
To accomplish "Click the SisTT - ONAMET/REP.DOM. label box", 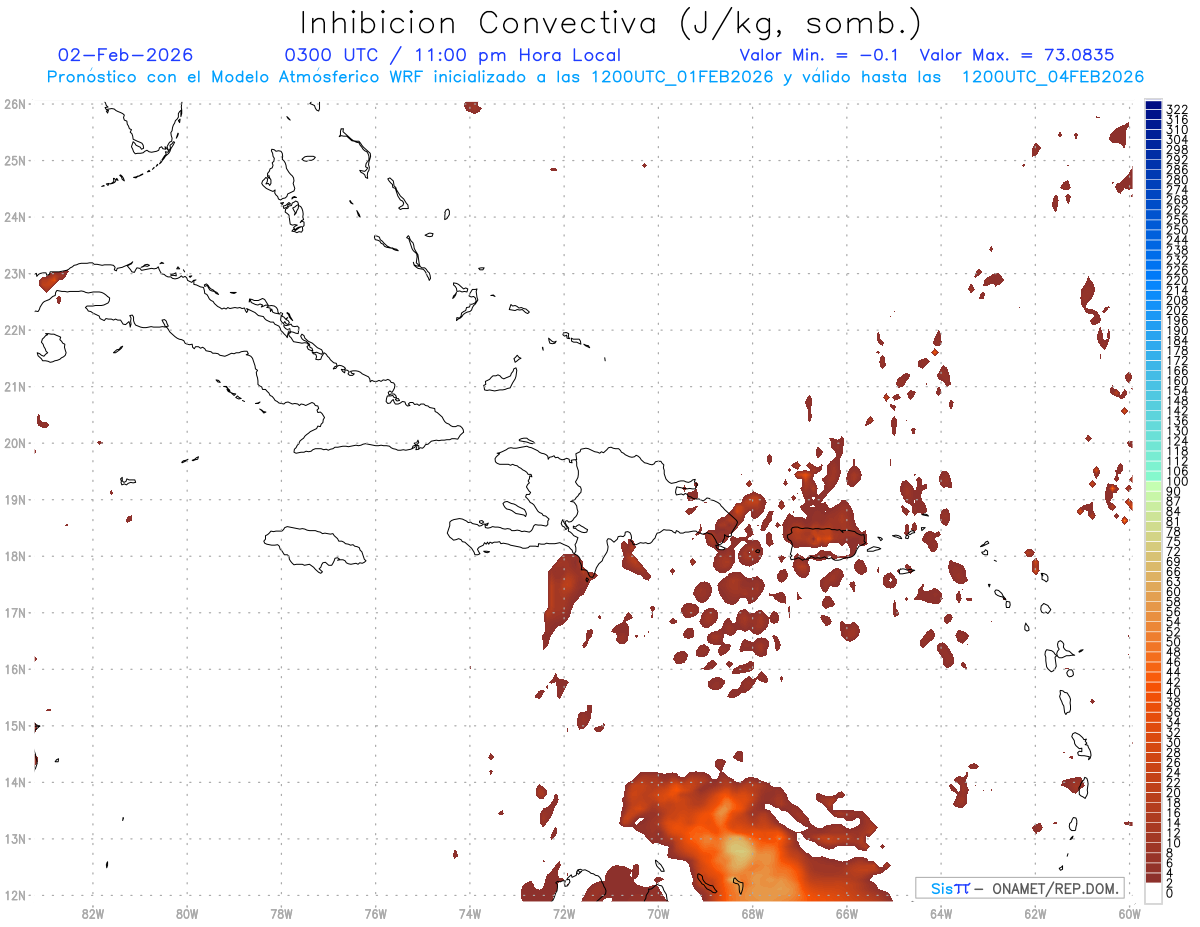I will click(x=1020, y=888).
